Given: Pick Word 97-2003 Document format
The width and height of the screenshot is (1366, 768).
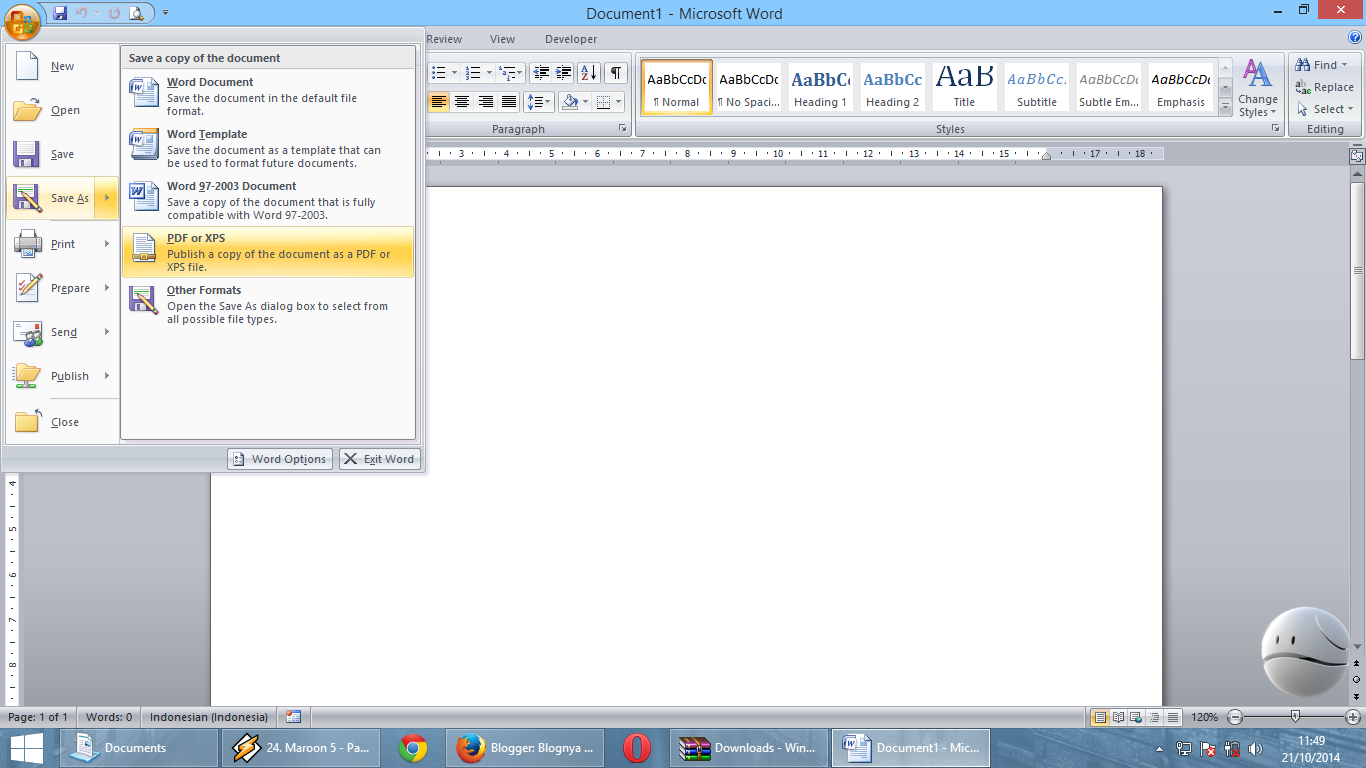Looking at the screenshot, I should click(268, 200).
